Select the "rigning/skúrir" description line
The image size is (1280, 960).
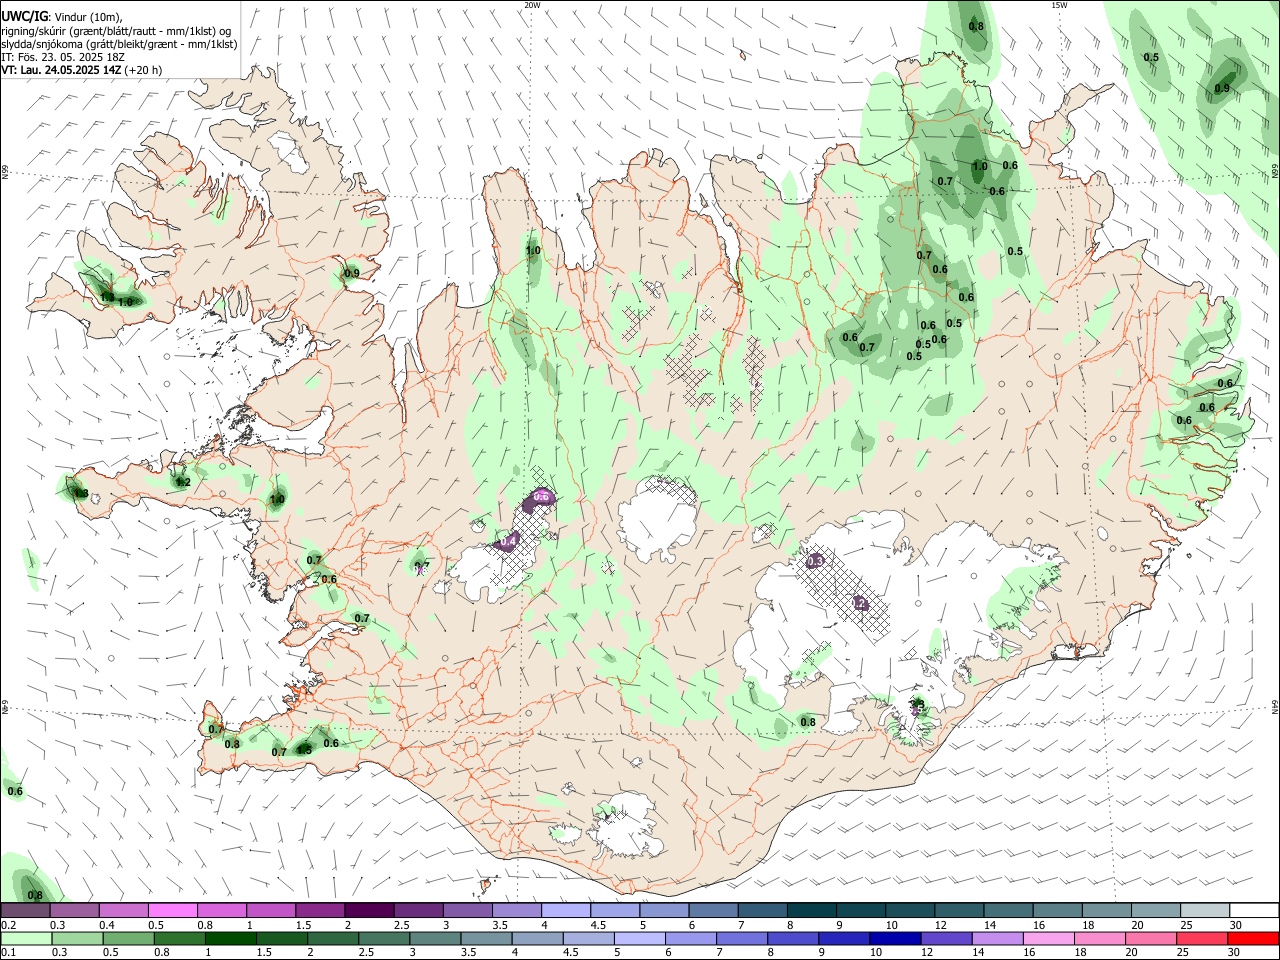116,31
